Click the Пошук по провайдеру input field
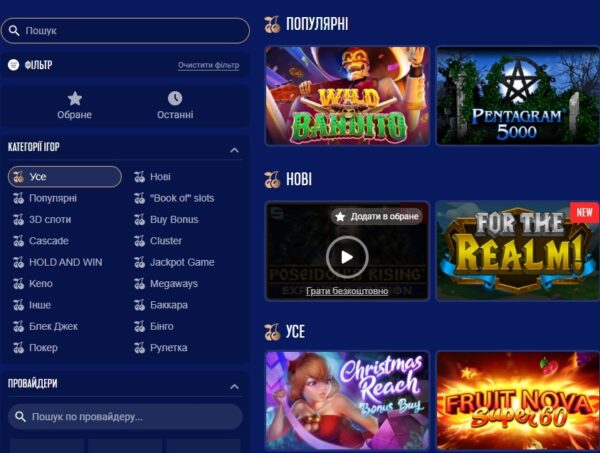The image size is (600, 453). [x=125, y=417]
